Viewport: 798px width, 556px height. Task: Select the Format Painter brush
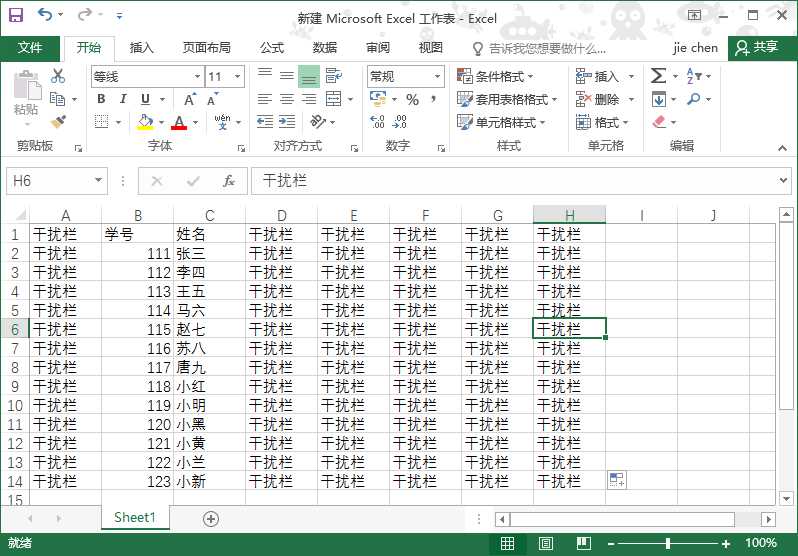click(x=58, y=122)
